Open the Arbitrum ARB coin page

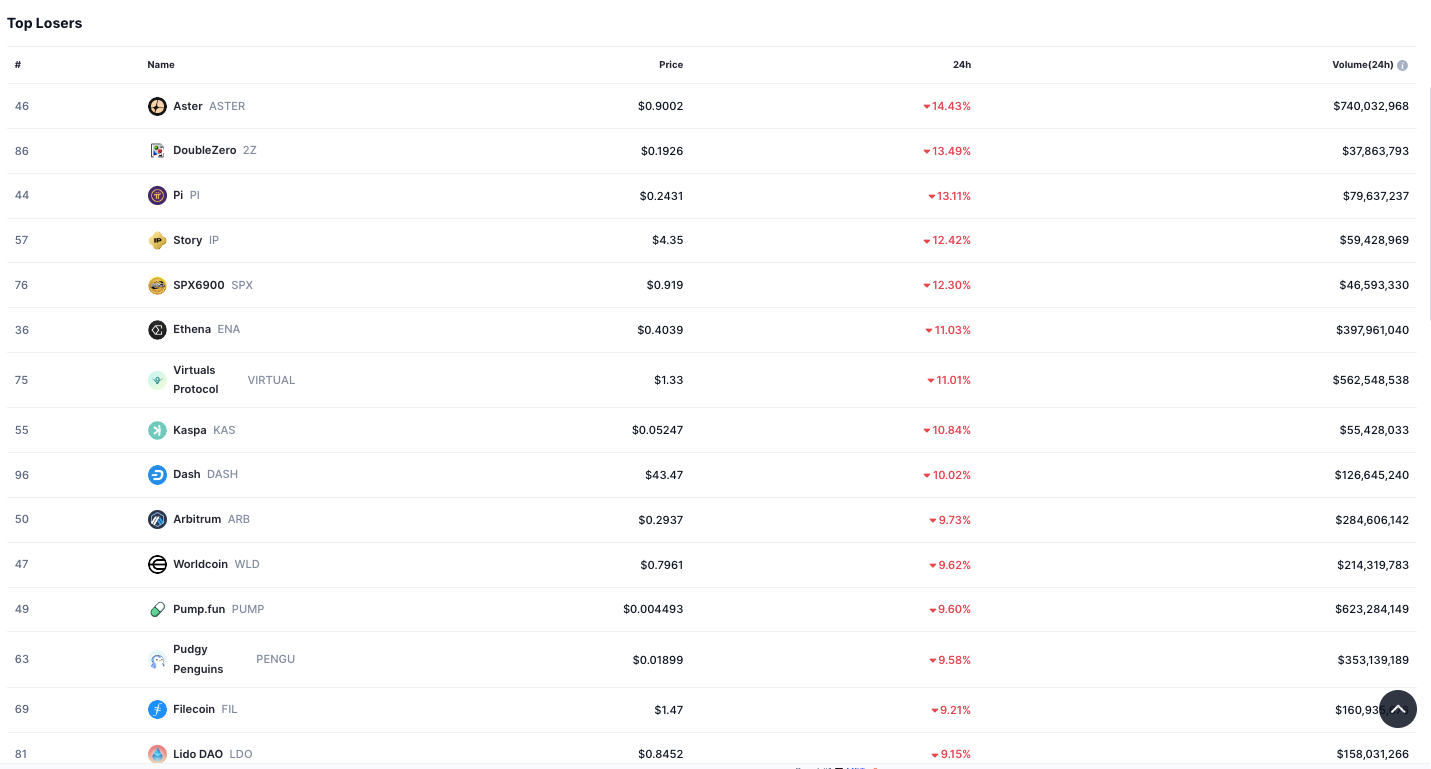point(197,519)
